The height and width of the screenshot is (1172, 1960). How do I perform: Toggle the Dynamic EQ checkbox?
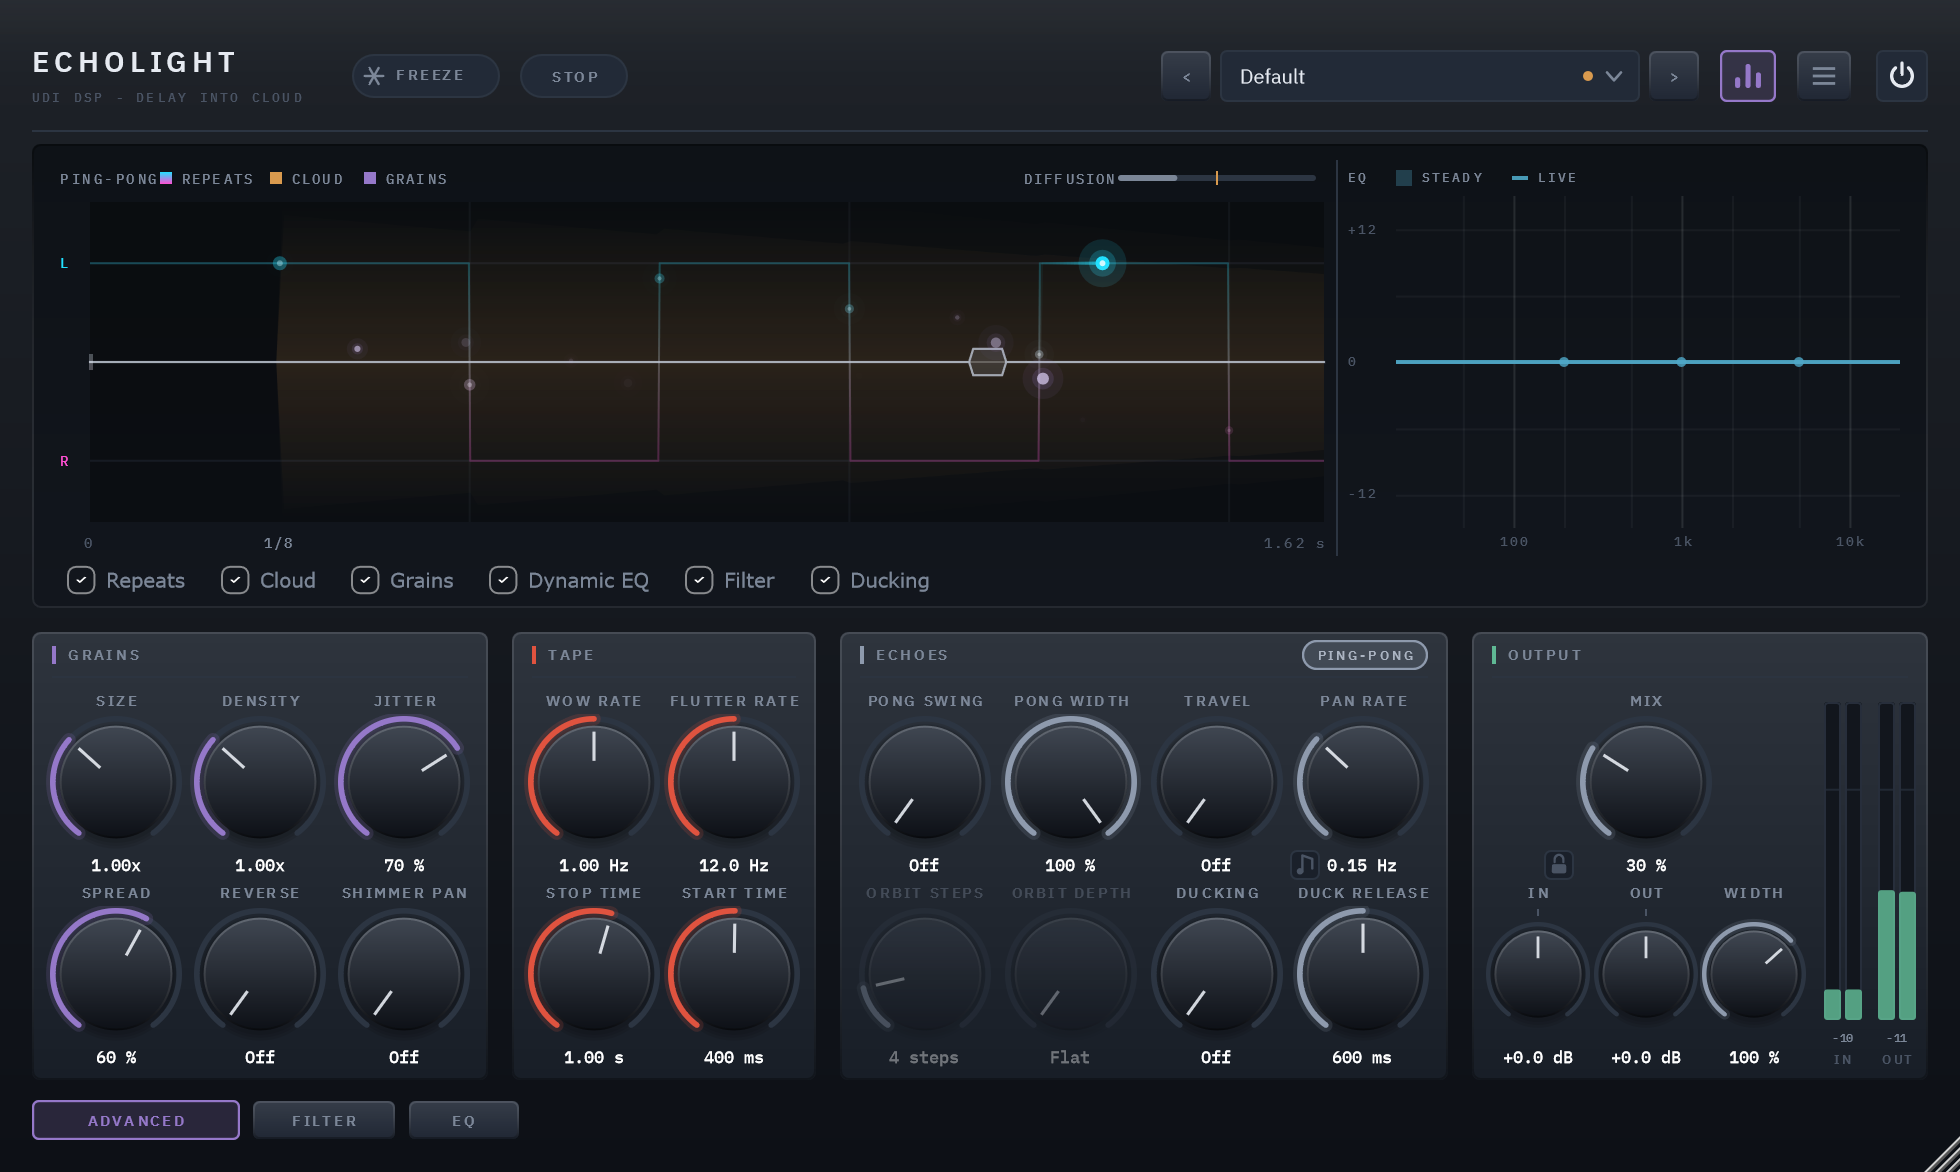click(503, 580)
